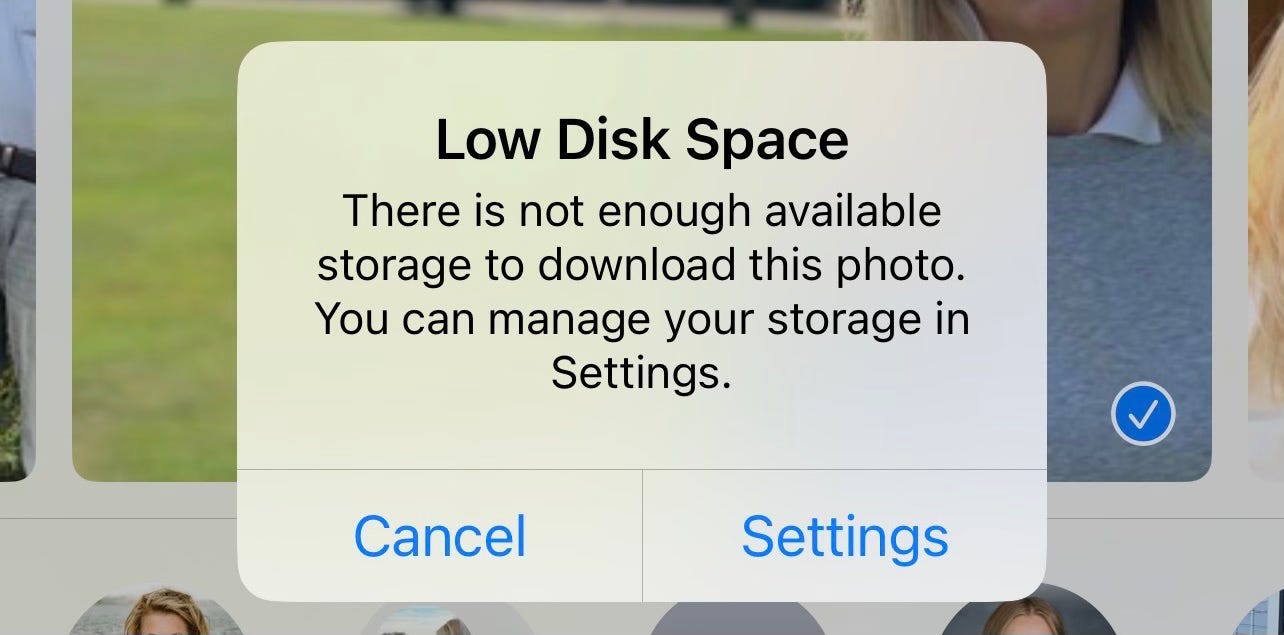Select the circular thumbnail of the long-haired person
Screen dimensions: 1284x635
coord(1029,610)
